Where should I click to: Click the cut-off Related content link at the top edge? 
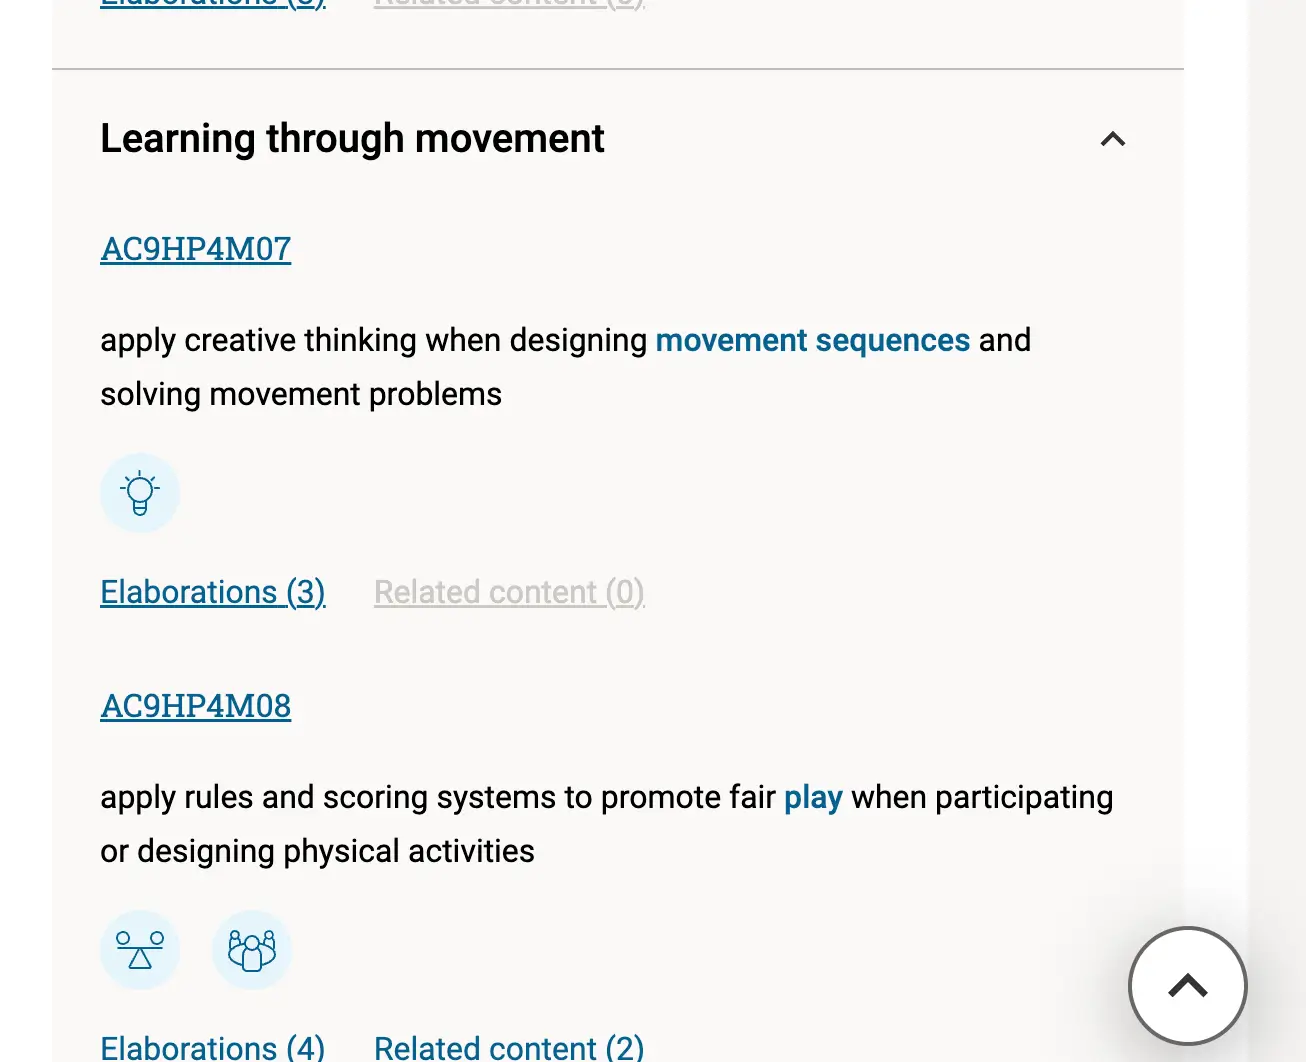(509, 4)
